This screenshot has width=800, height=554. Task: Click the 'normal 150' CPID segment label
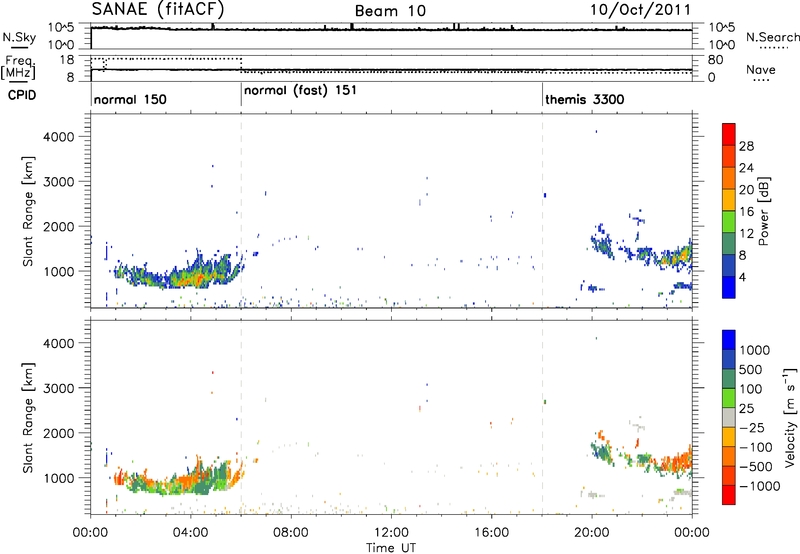(130, 99)
